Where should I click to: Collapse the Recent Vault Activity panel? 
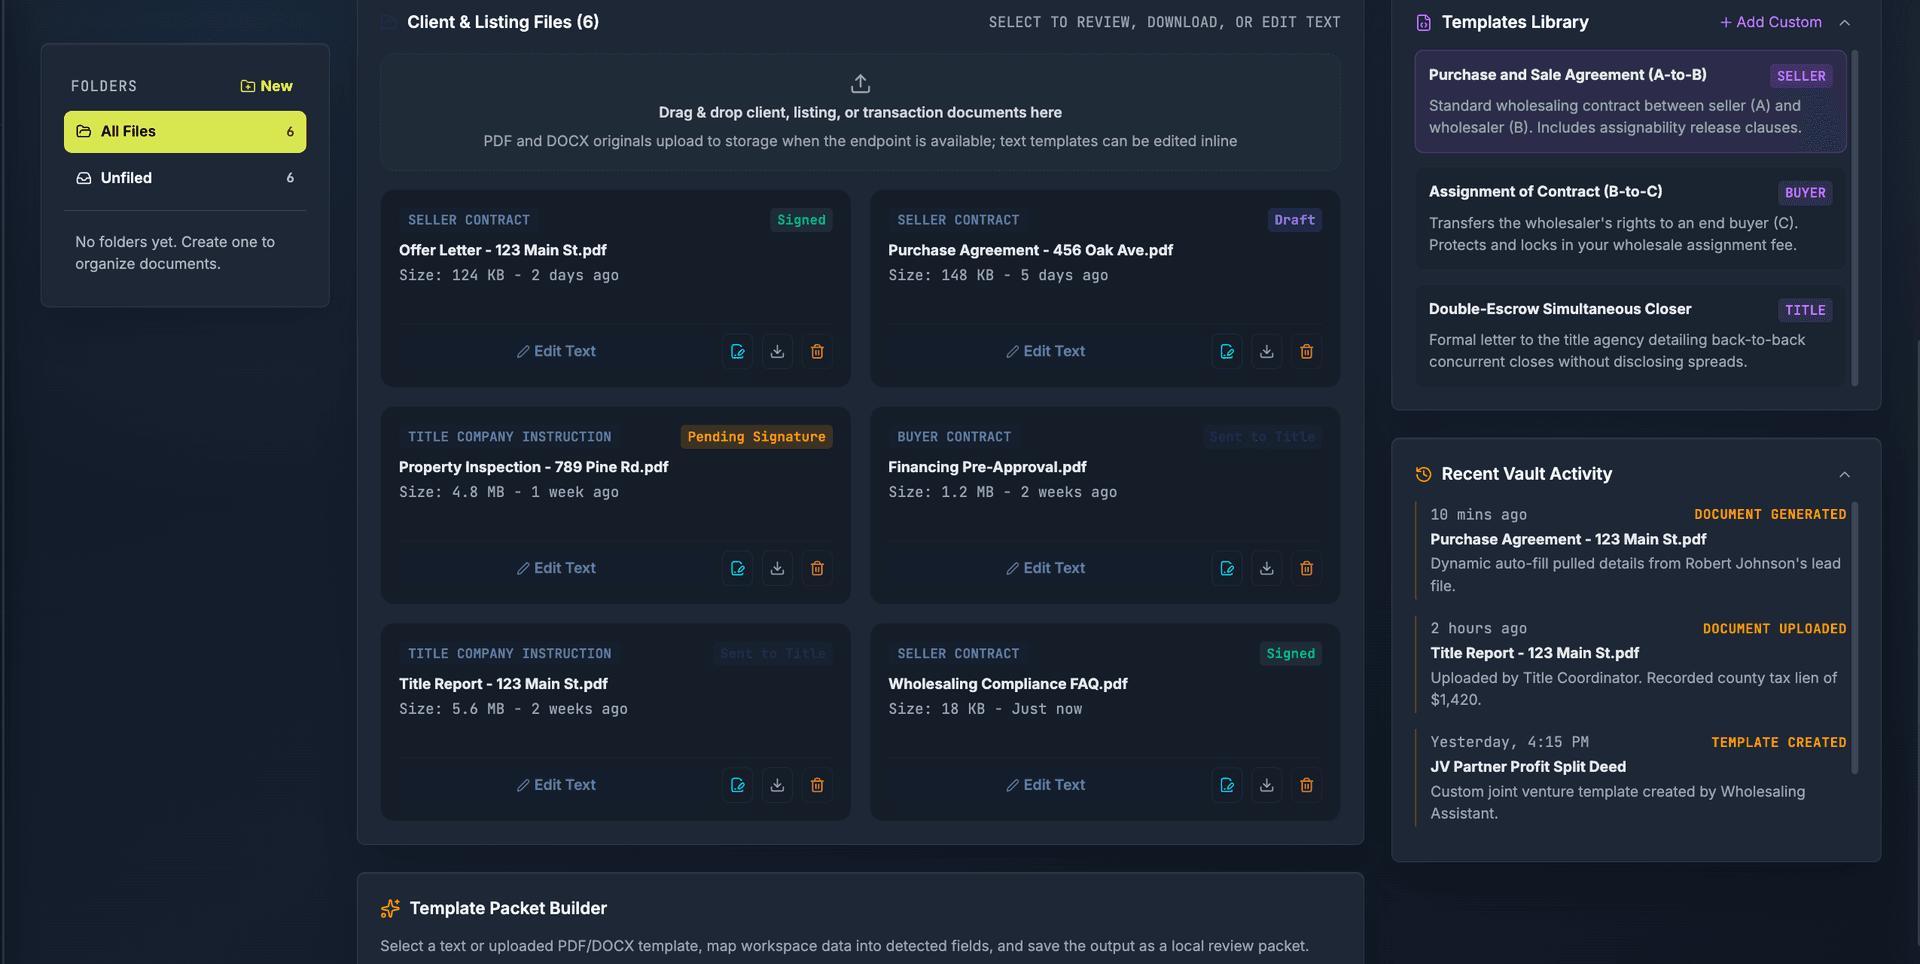pos(1845,474)
